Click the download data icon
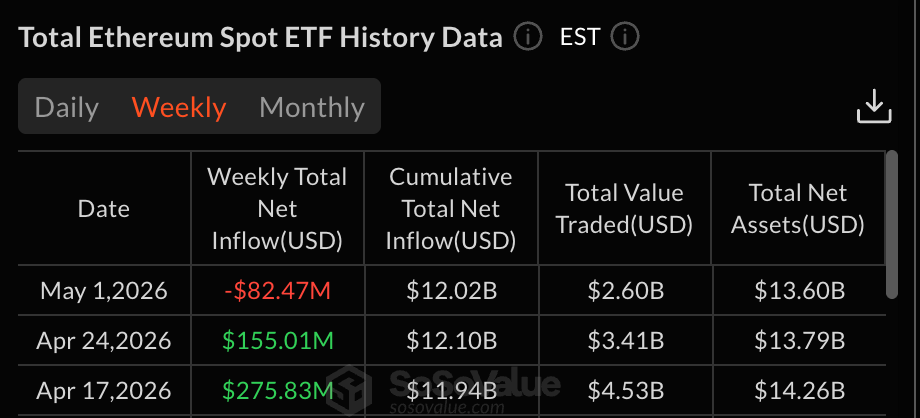Viewport: 920px width, 418px height. point(874,107)
